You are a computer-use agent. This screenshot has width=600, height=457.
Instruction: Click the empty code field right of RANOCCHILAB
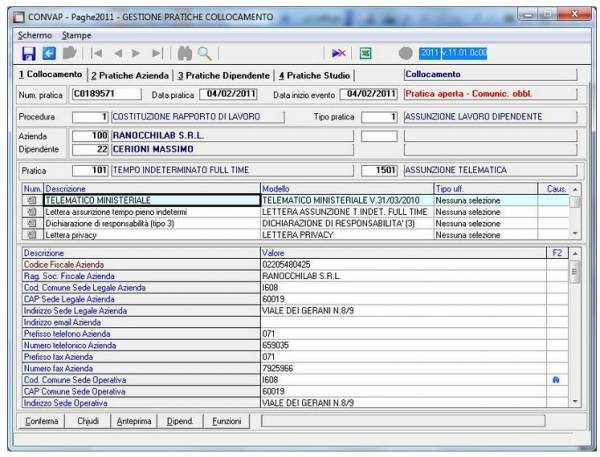[x=379, y=136]
